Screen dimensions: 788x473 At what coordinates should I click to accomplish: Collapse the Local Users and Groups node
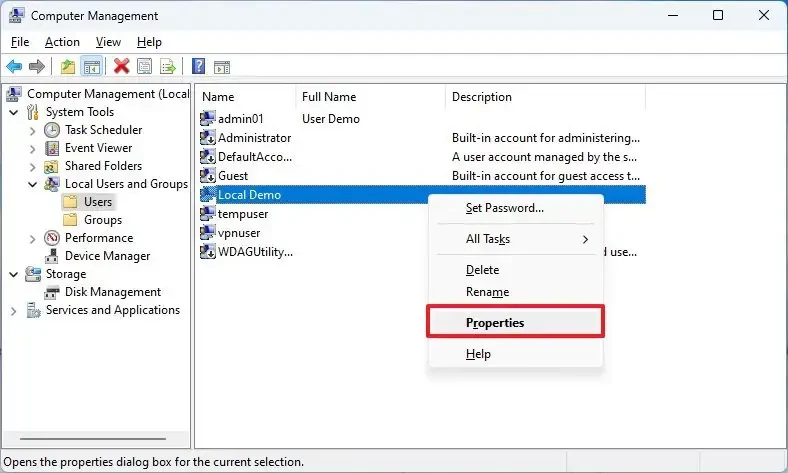click(x=33, y=184)
